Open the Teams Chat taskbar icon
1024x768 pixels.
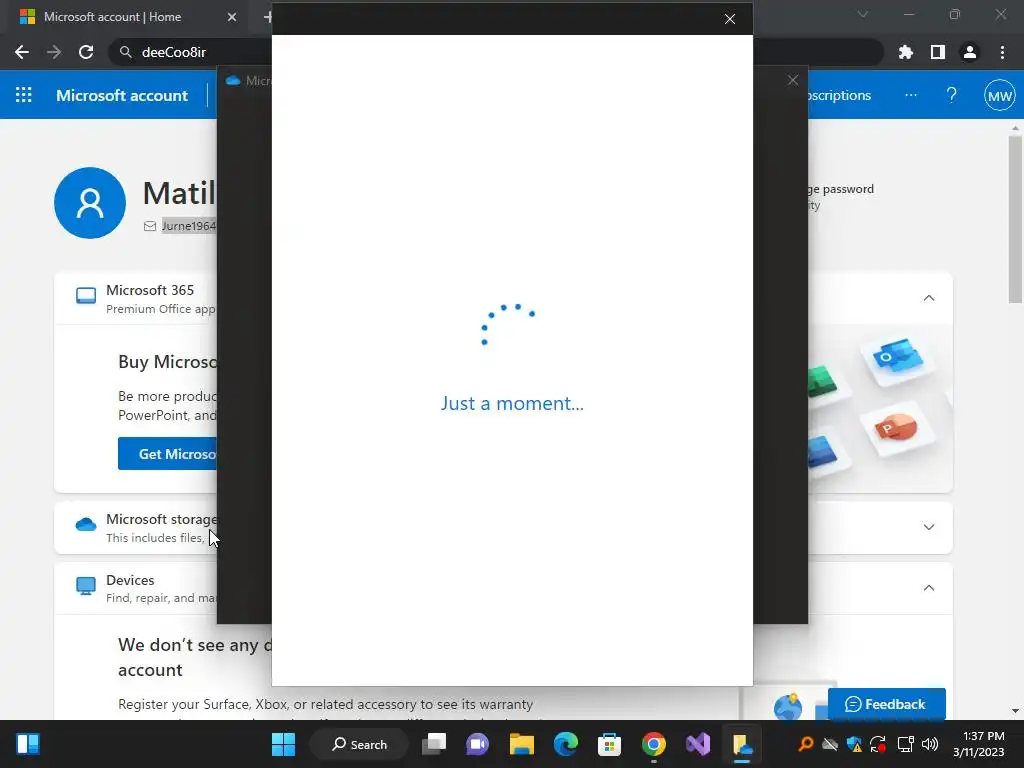[477, 744]
